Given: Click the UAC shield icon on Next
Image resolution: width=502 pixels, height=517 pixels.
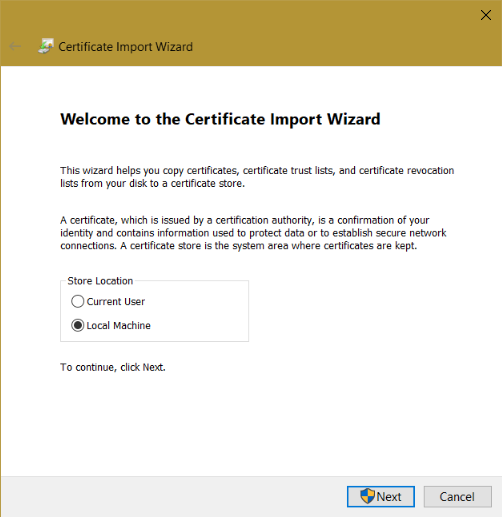Looking at the screenshot, I should [367, 496].
